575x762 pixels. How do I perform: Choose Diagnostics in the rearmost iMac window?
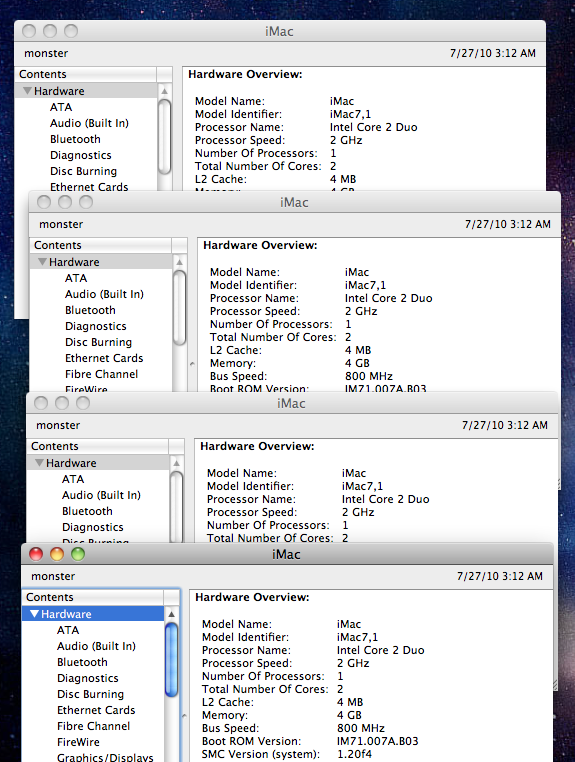(80, 155)
